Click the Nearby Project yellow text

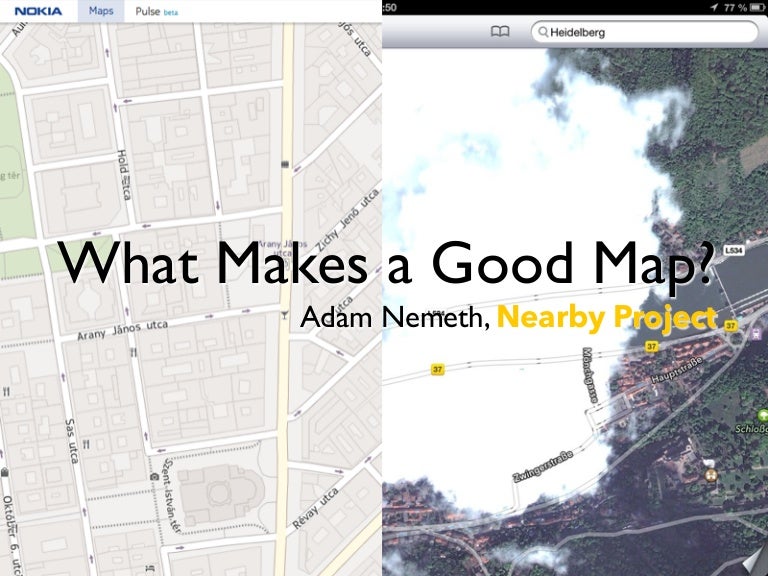(x=607, y=319)
